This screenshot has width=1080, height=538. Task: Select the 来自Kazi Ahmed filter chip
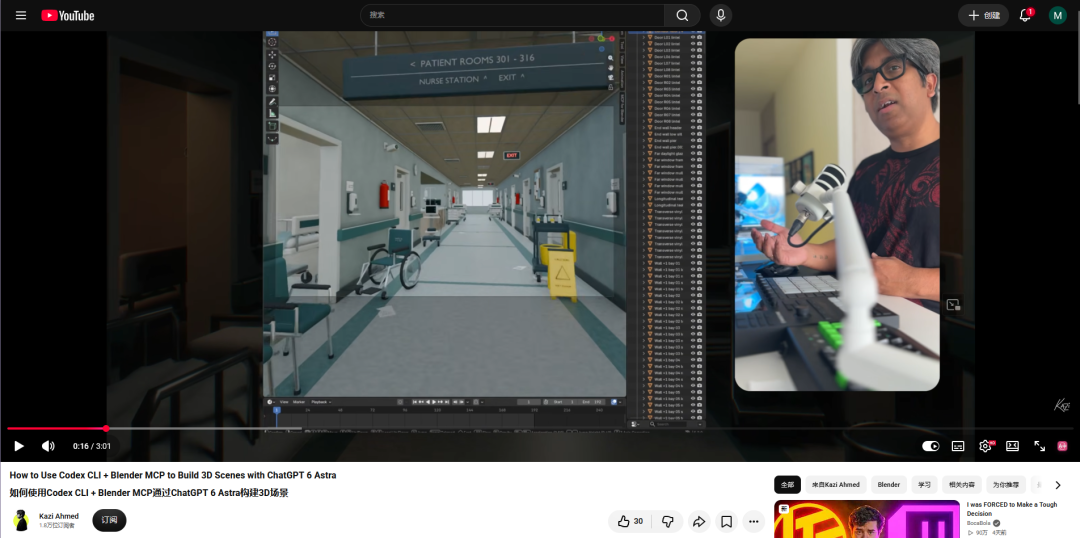835,484
